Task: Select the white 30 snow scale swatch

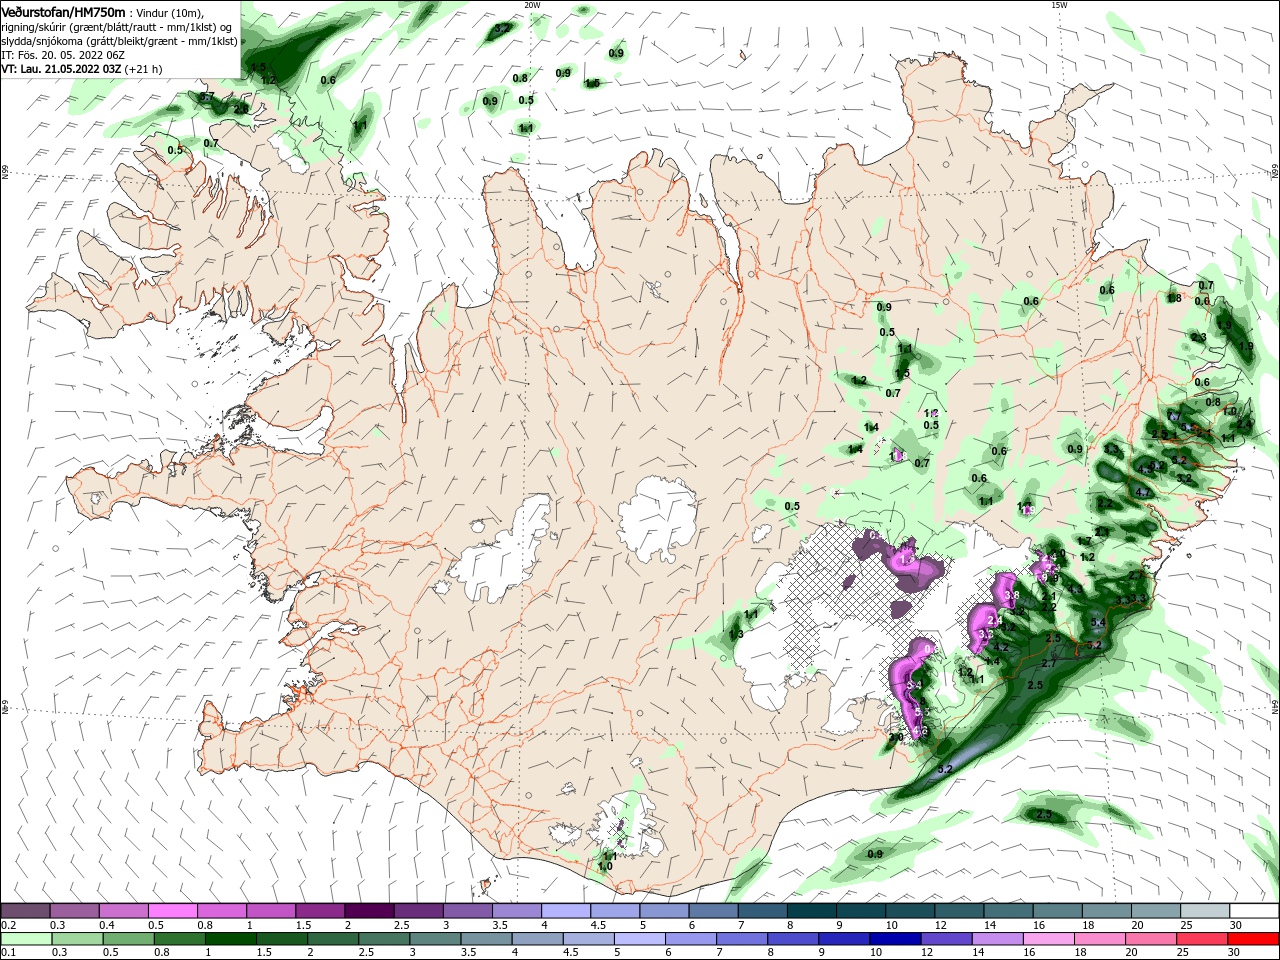Action: (1254, 911)
